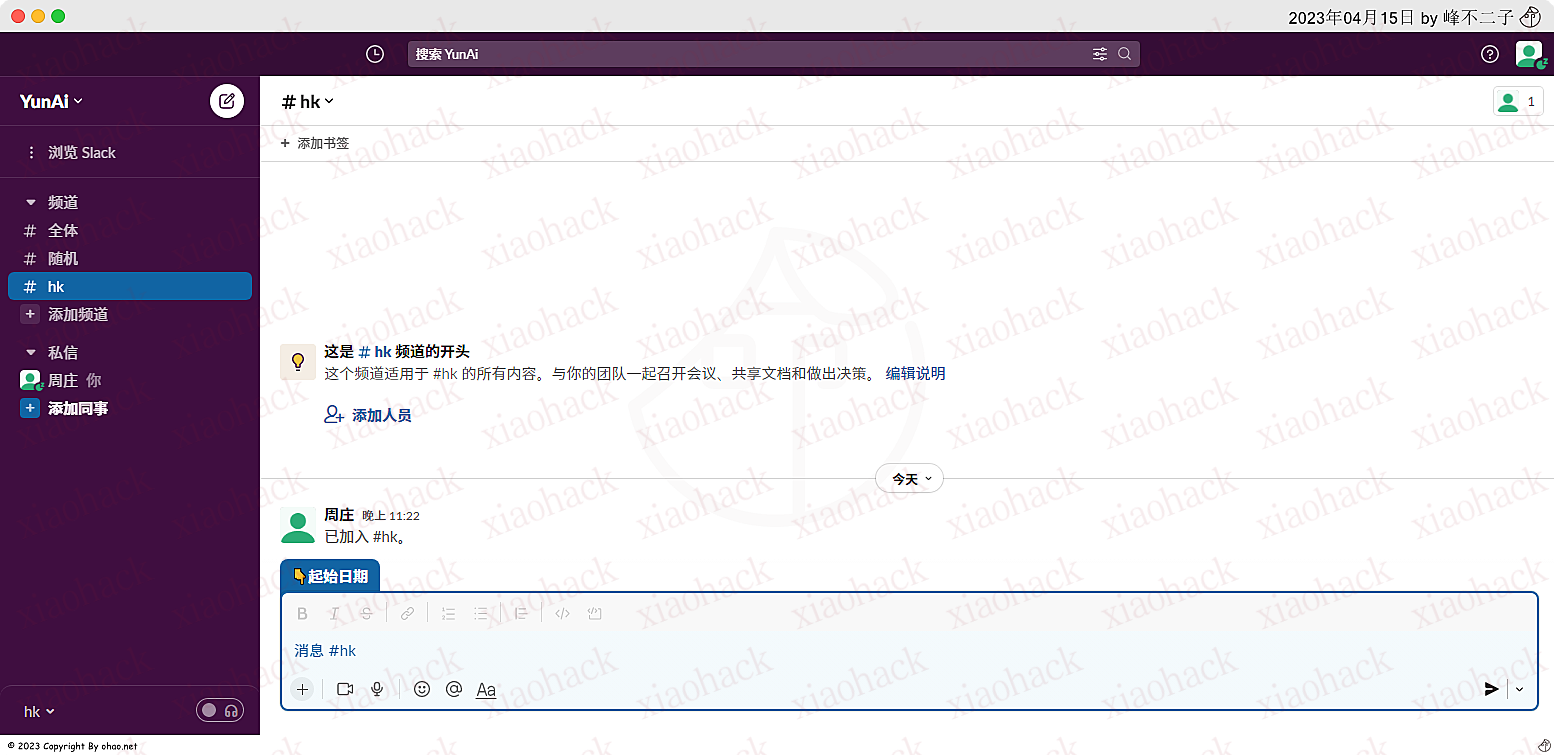This screenshot has height=755, width=1554.
Task: Click the #hk link in channel intro heading
Action: pos(375,352)
